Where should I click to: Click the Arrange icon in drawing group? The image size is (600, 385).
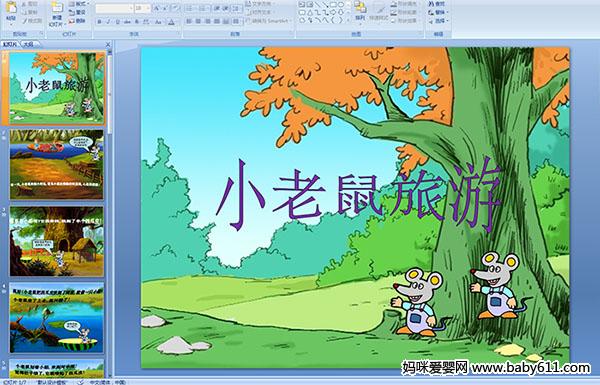coord(360,10)
